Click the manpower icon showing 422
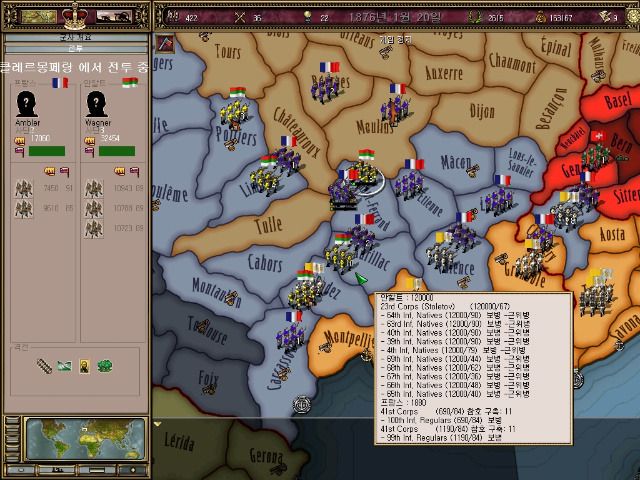 173,17
